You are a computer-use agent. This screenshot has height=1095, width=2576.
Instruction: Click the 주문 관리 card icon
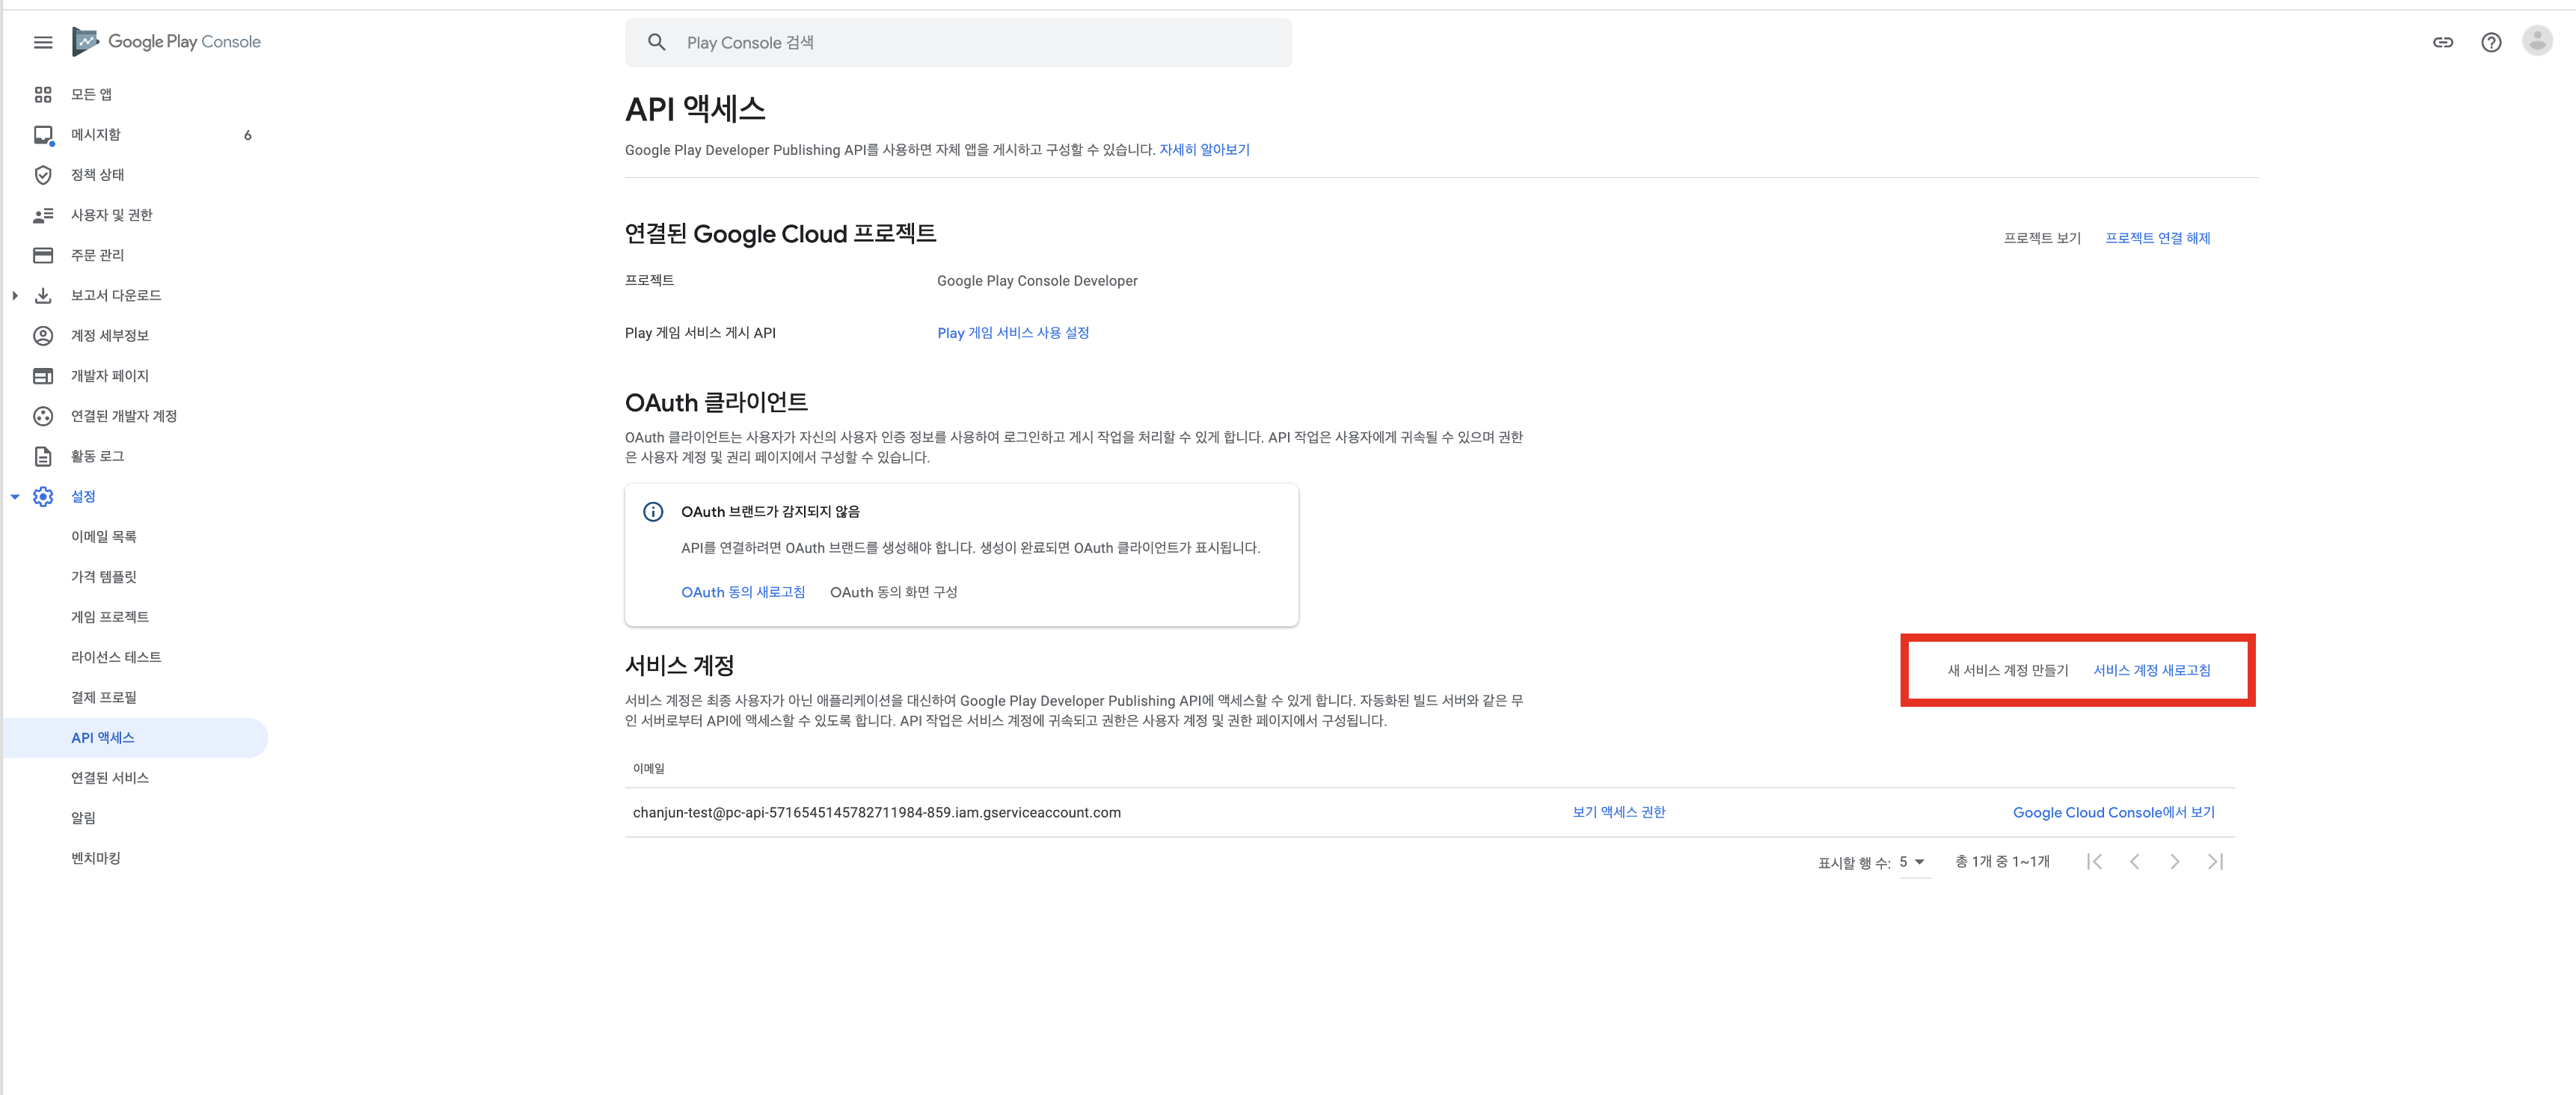(43, 255)
